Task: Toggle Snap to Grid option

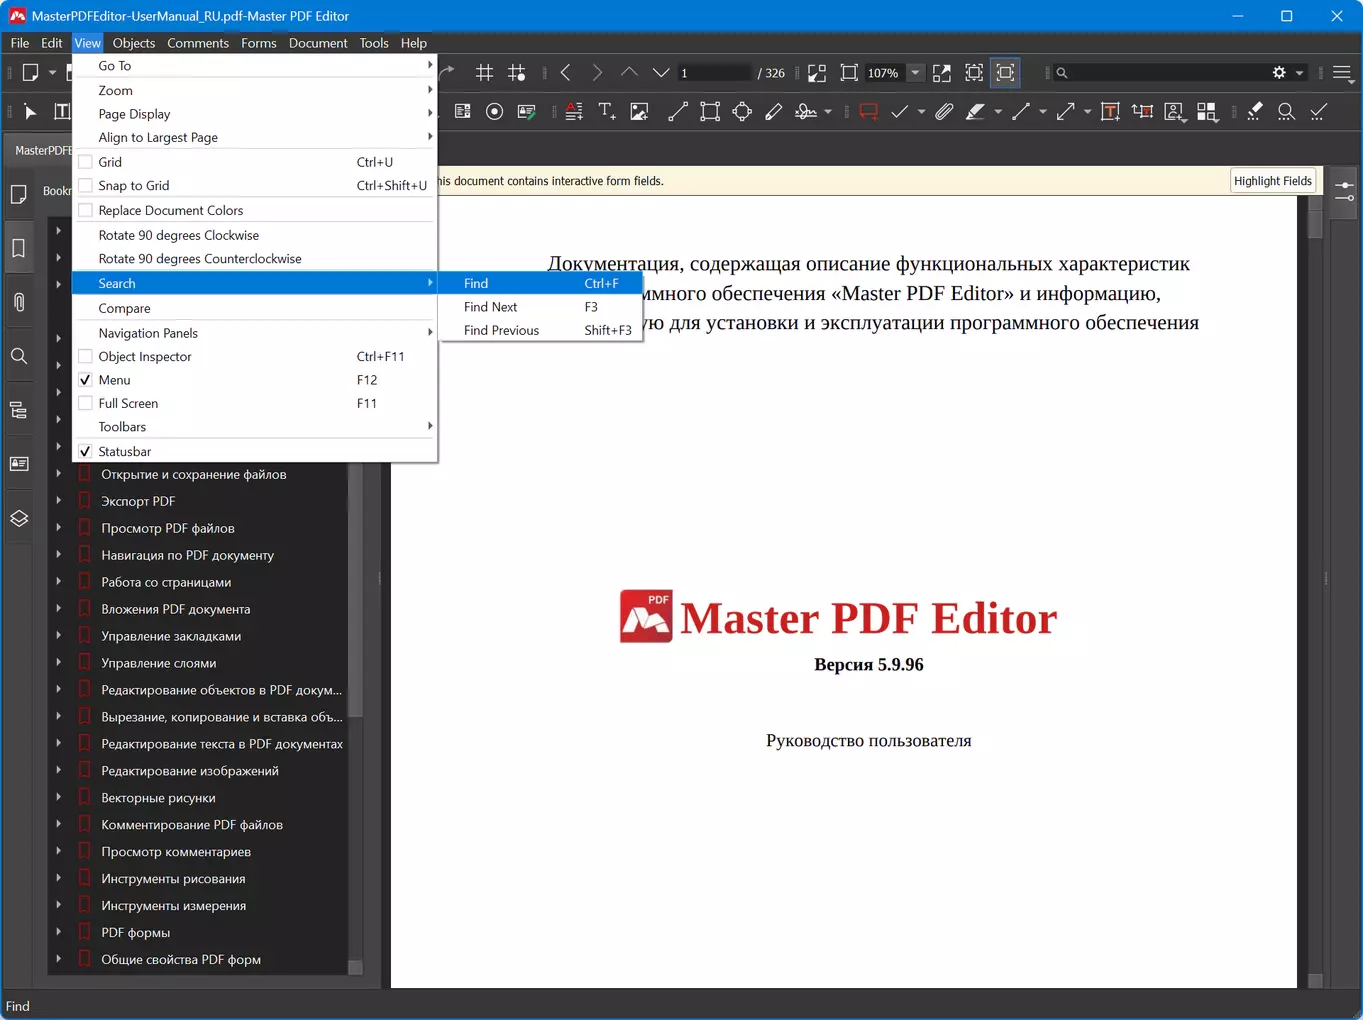Action: coord(86,186)
